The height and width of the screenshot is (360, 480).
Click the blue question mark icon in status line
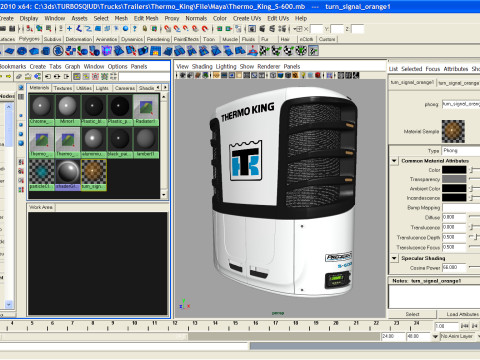point(135,29)
